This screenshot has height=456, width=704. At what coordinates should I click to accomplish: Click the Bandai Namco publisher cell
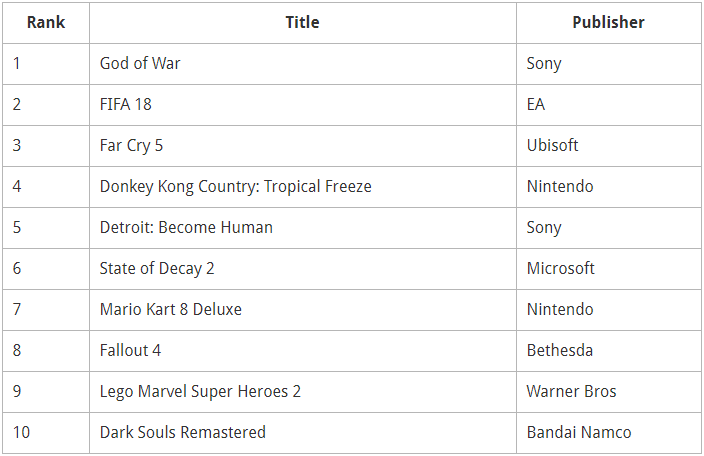pos(608,433)
